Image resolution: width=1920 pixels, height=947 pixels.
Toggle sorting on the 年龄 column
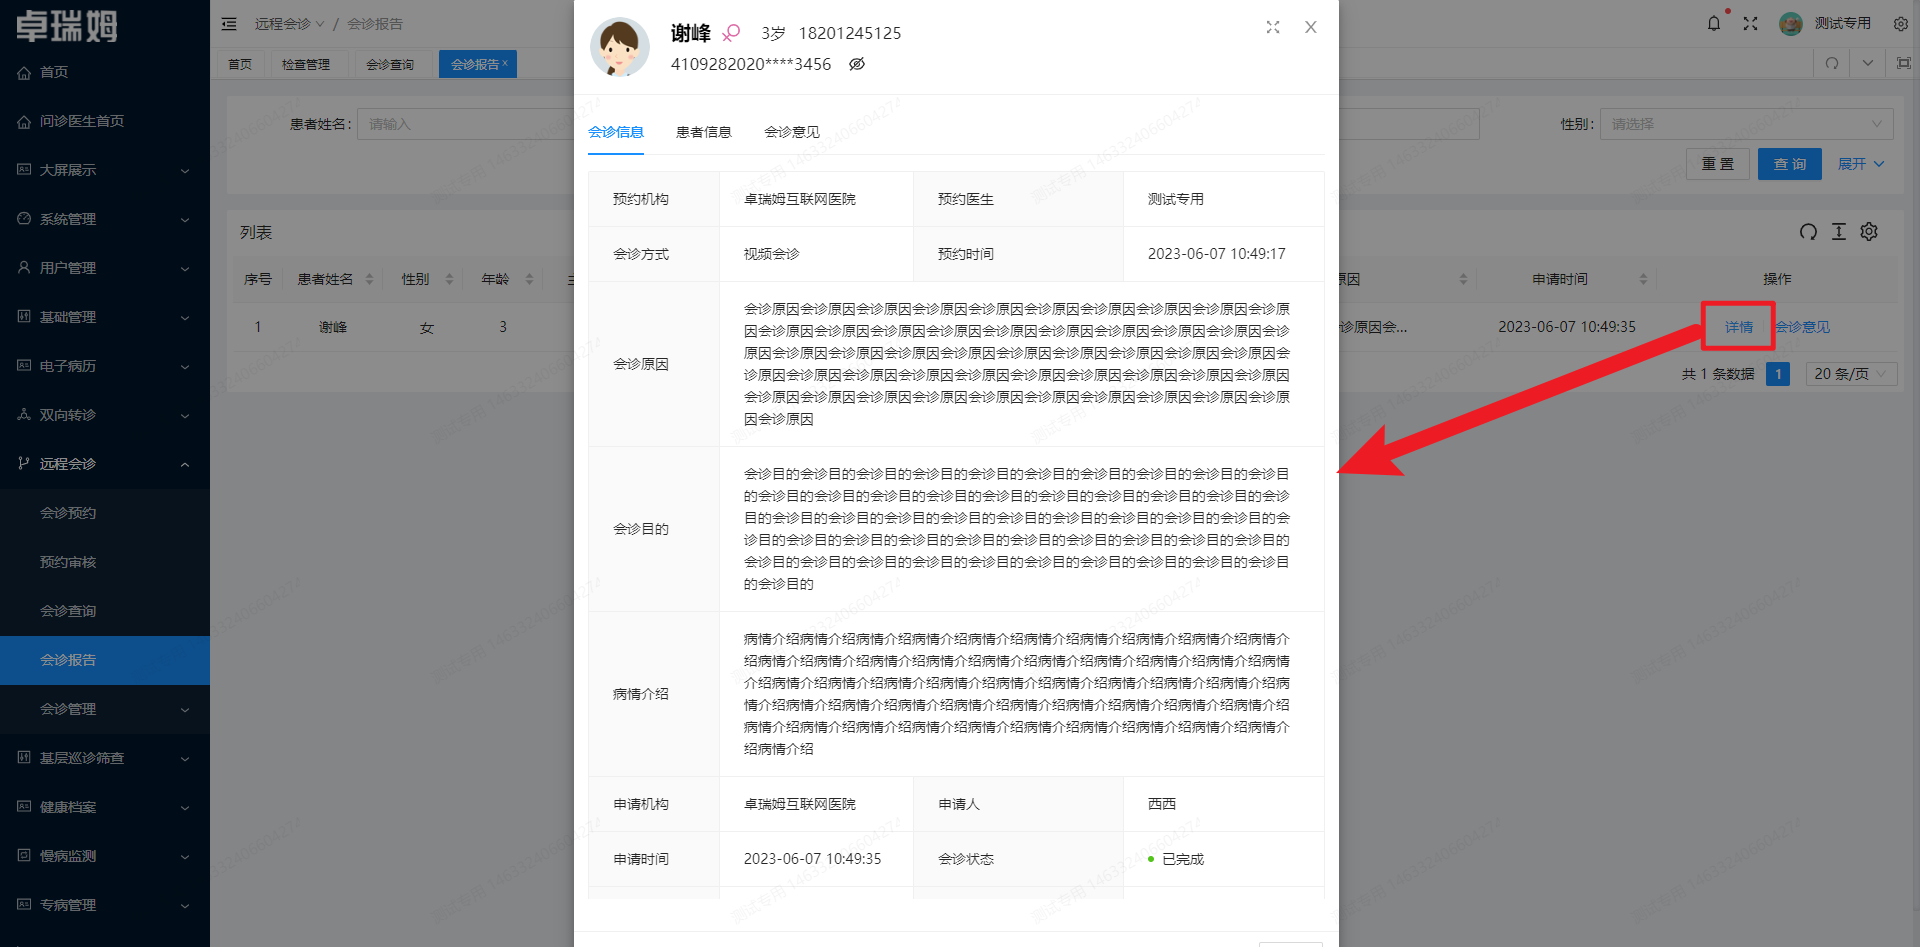click(x=530, y=279)
